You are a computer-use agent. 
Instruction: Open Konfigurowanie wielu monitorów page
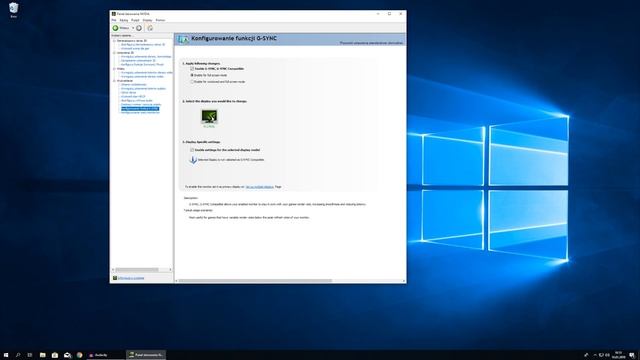(x=140, y=113)
